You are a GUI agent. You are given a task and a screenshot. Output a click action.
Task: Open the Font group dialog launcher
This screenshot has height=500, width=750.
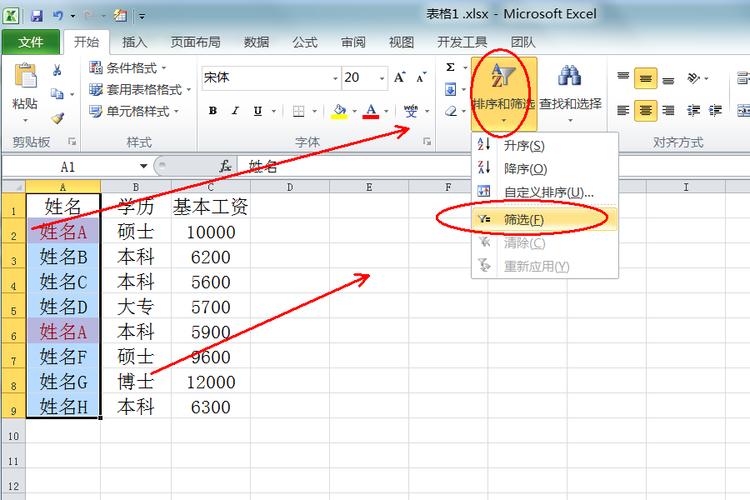tap(427, 142)
